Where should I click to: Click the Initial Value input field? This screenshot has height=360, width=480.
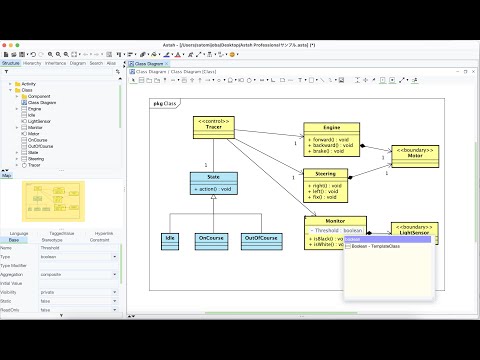[79, 283]
